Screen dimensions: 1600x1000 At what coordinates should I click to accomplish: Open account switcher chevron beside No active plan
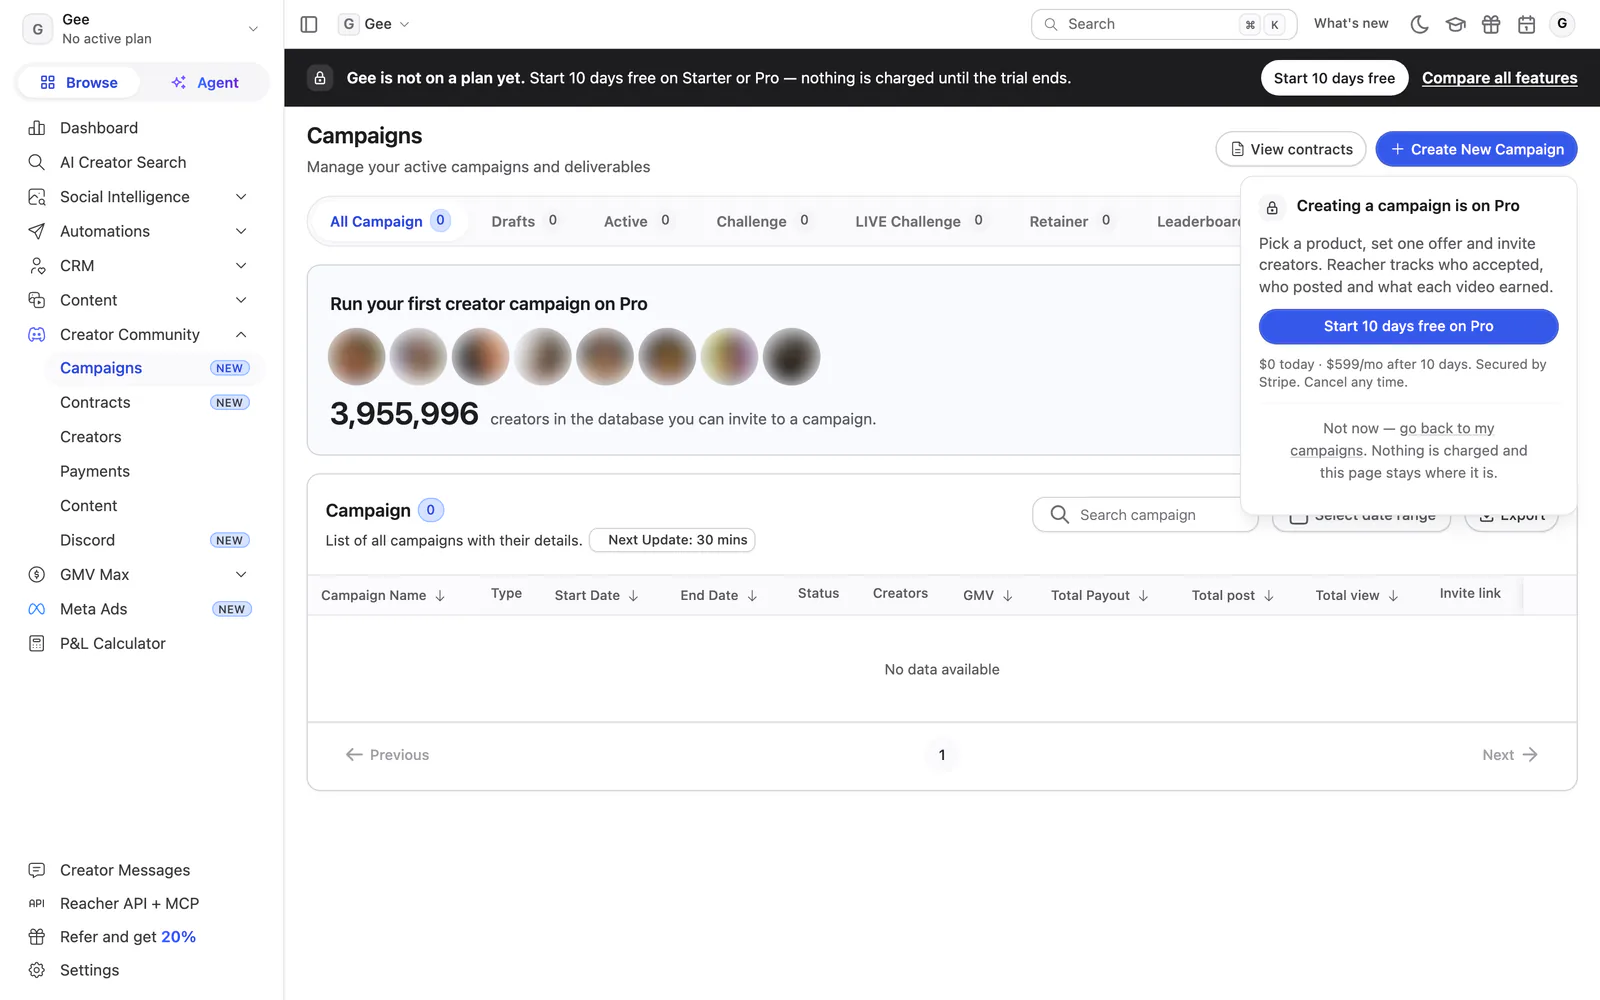253,29
